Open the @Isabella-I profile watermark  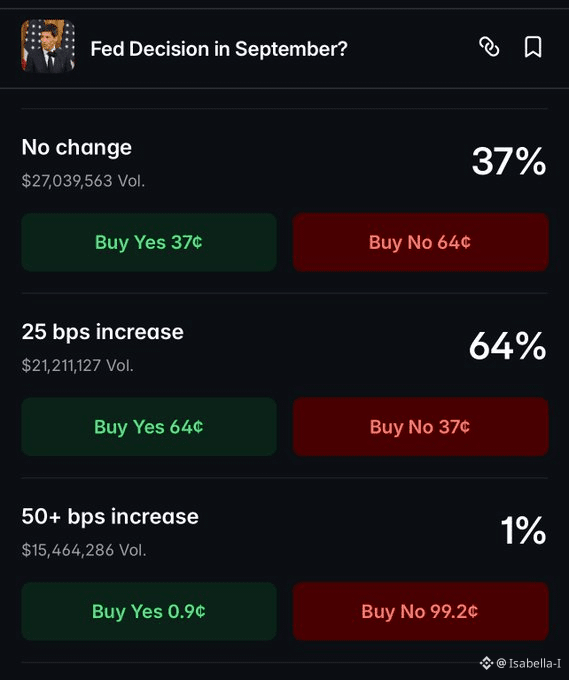(x=529, y=663)
